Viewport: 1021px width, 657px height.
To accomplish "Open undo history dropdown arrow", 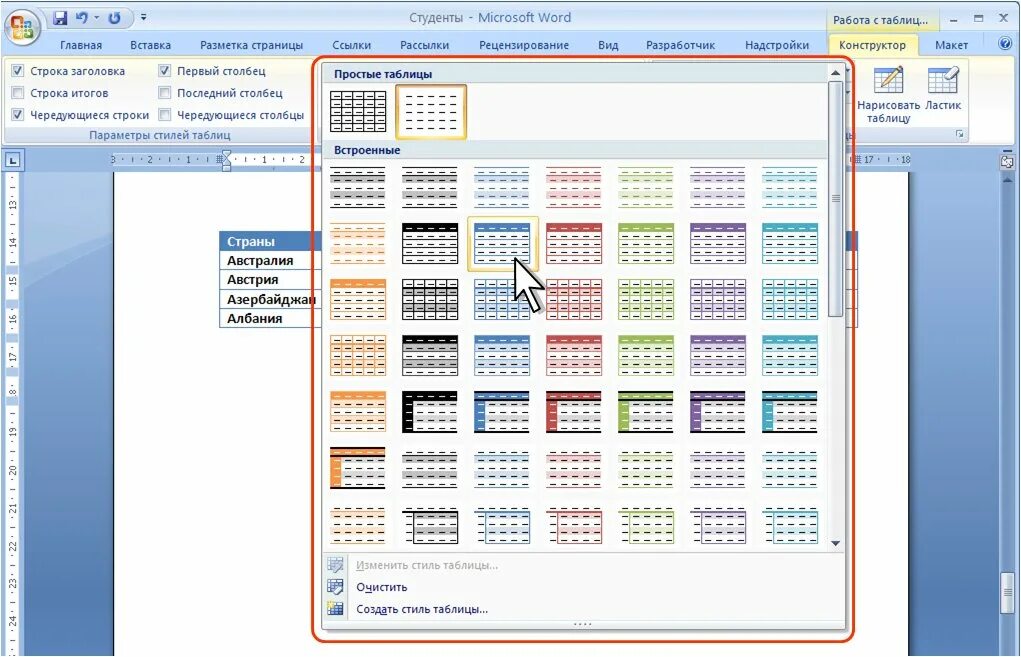I will [x=96, y=18].
